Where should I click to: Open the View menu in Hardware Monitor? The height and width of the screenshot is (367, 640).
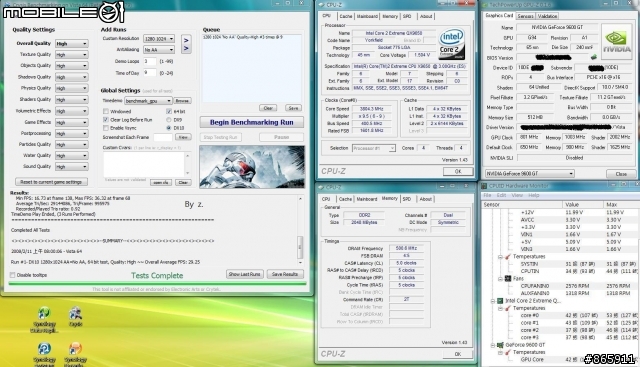[517, 196]
